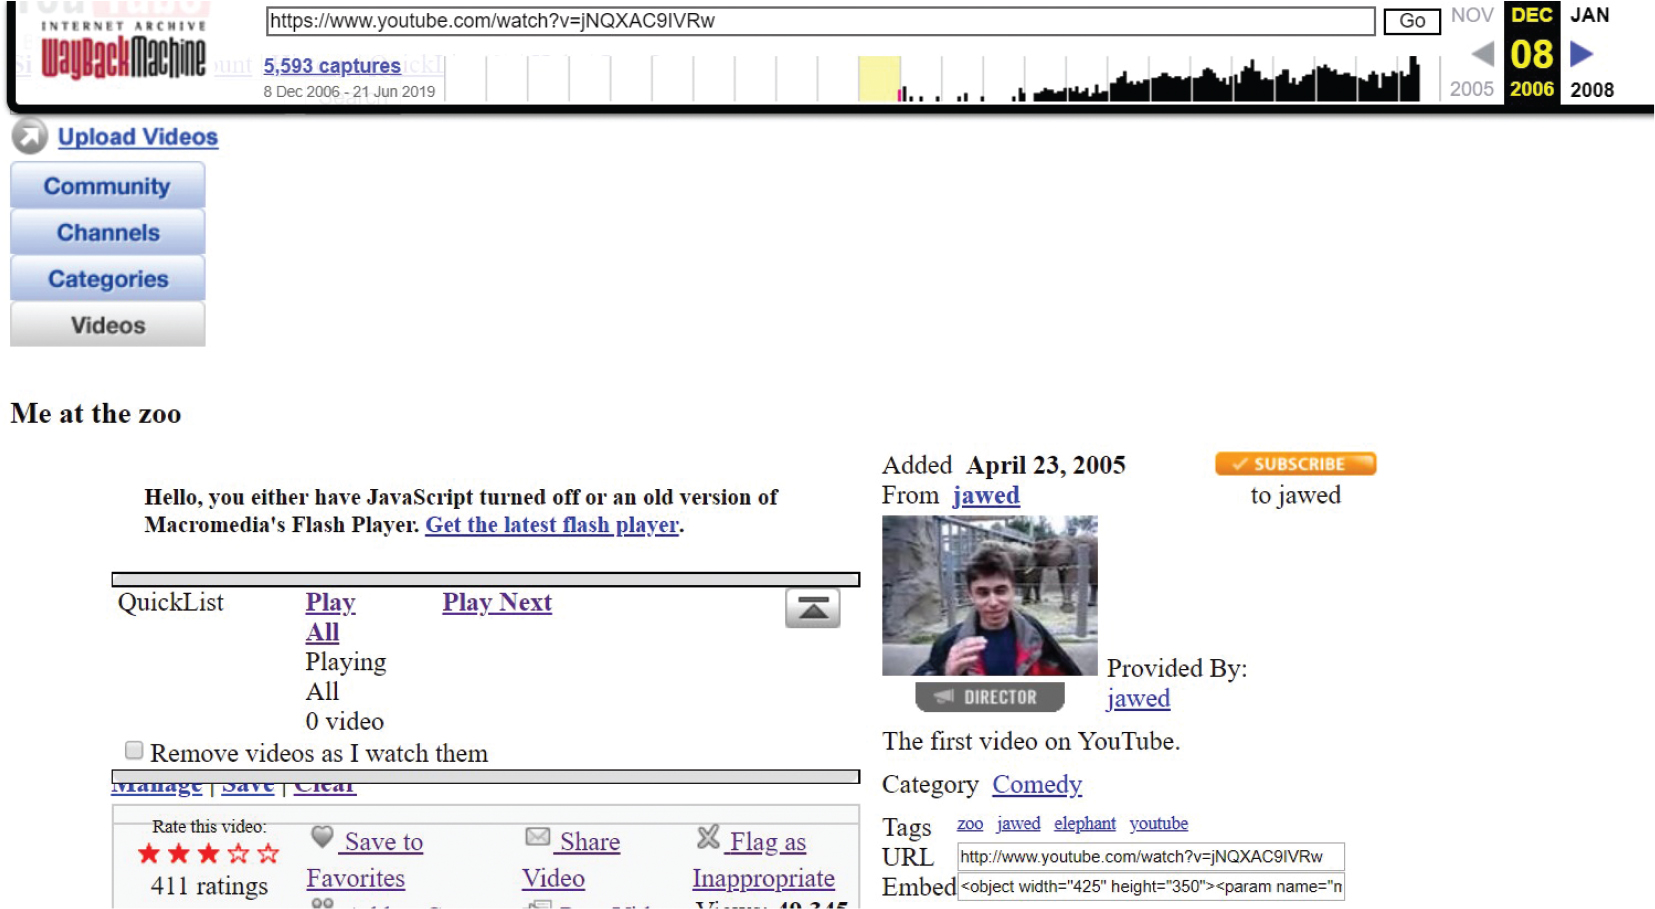Open the Categories tab
Image resolution: width=1655 pixels, height=909 pixels.
click(x=108, y=279)
